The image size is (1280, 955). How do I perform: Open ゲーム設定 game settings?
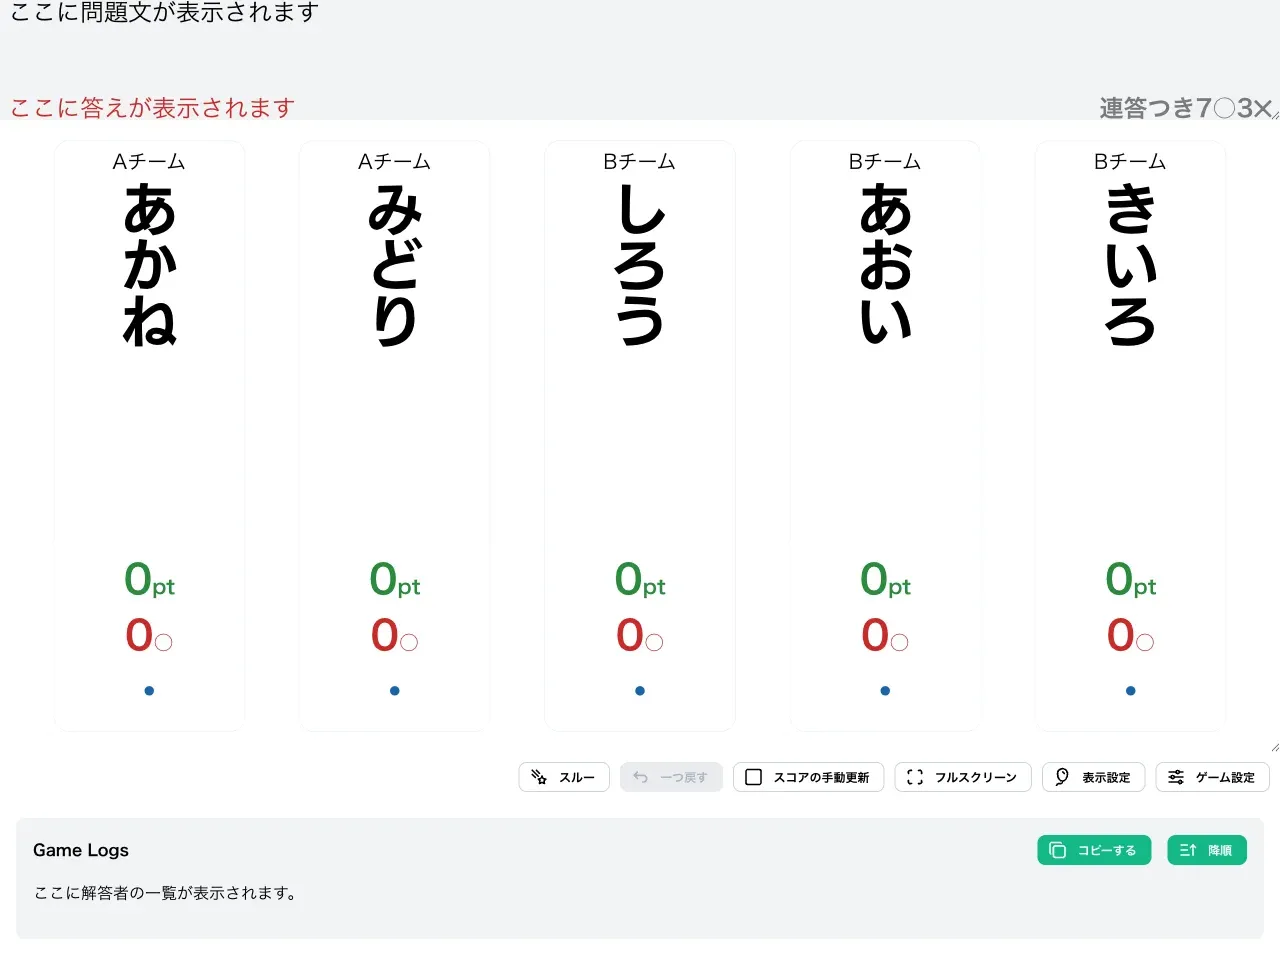point(1212,777)
